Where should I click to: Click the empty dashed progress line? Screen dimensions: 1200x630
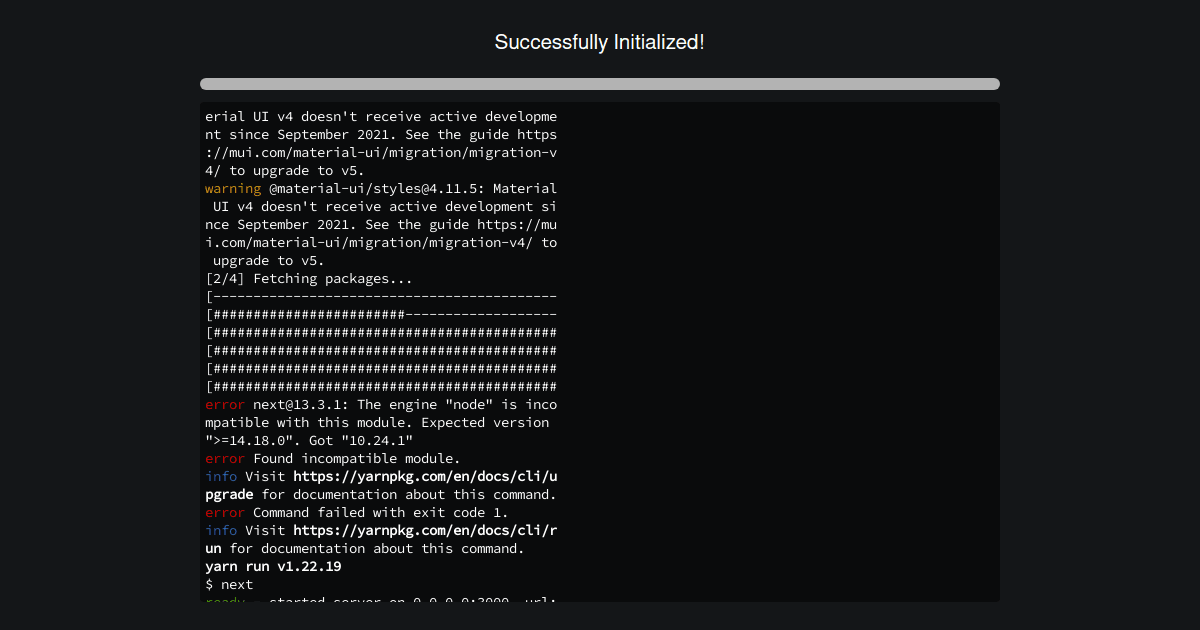[381, 297]
